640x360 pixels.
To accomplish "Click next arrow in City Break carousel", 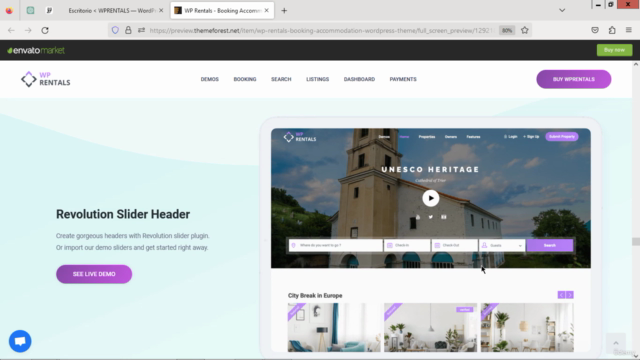I will [570, 295].
